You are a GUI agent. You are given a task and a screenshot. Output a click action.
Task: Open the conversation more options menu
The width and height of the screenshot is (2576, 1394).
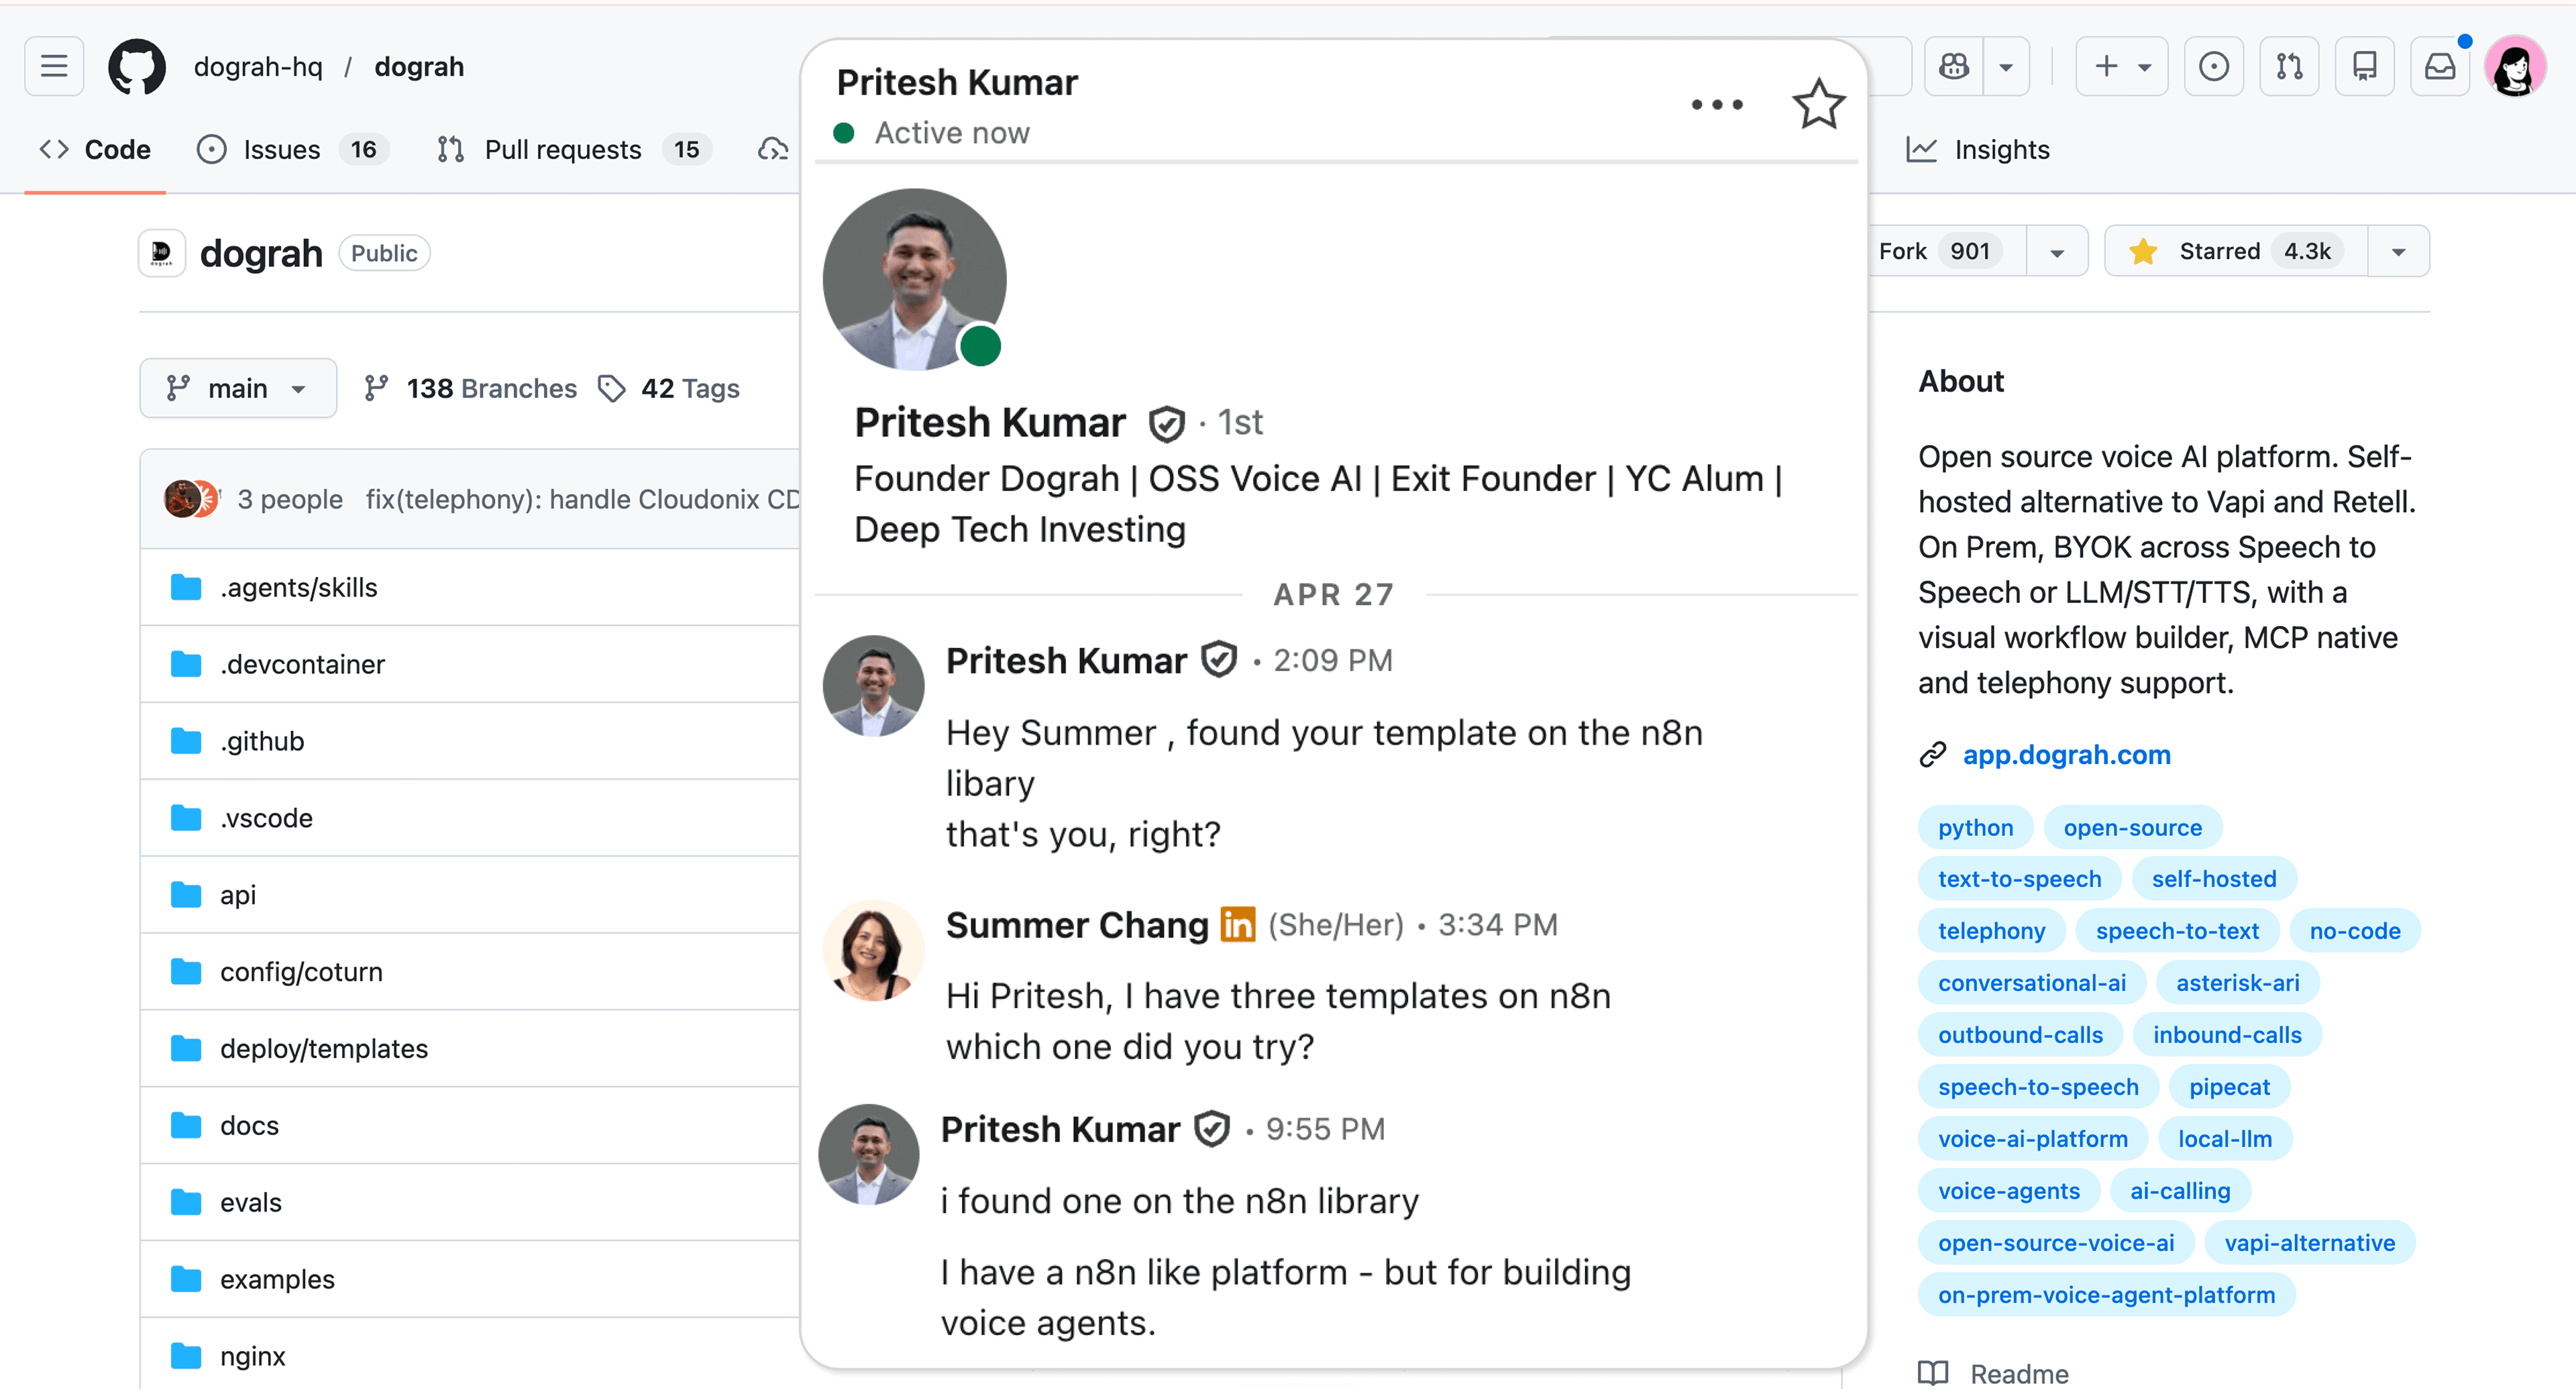1717,104
